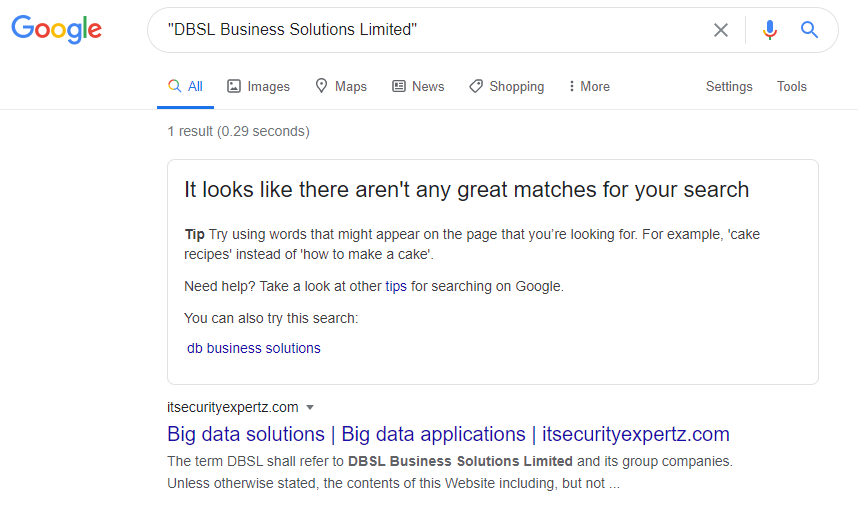
Task: Start voice search with microphone icon
Action: pos(769,30)
